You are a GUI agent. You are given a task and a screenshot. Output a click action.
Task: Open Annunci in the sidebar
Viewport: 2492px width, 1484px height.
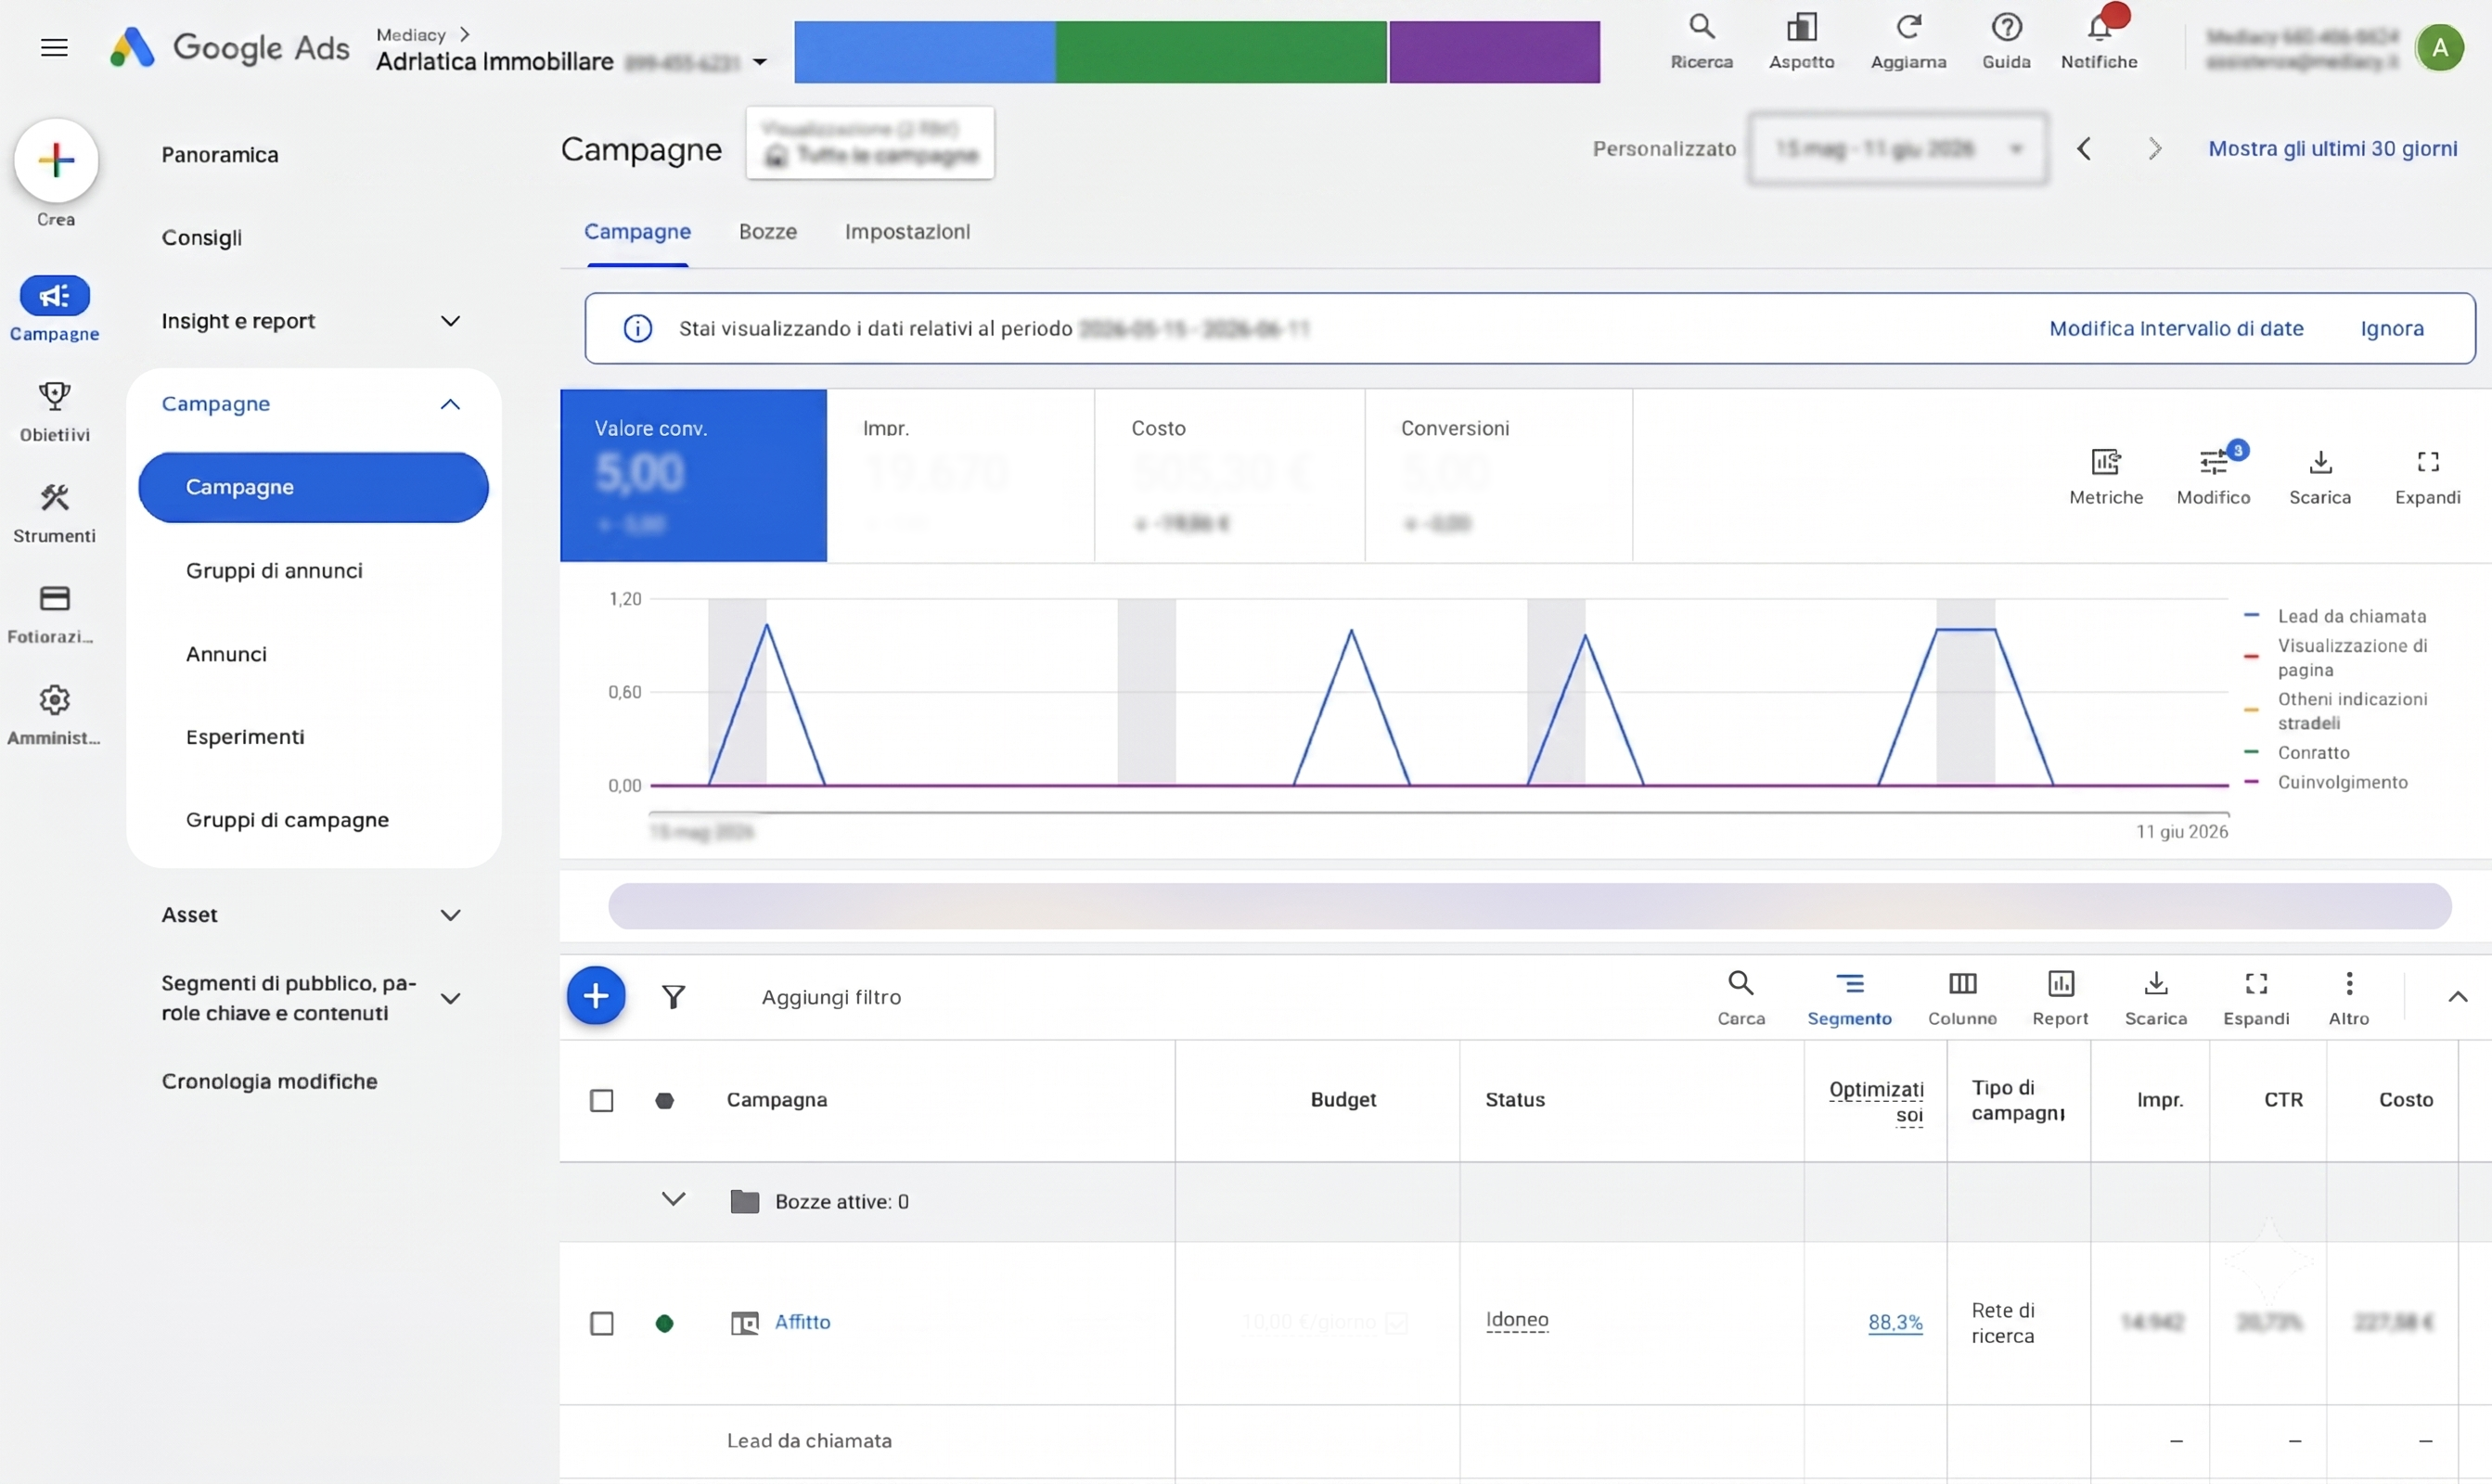226,654
